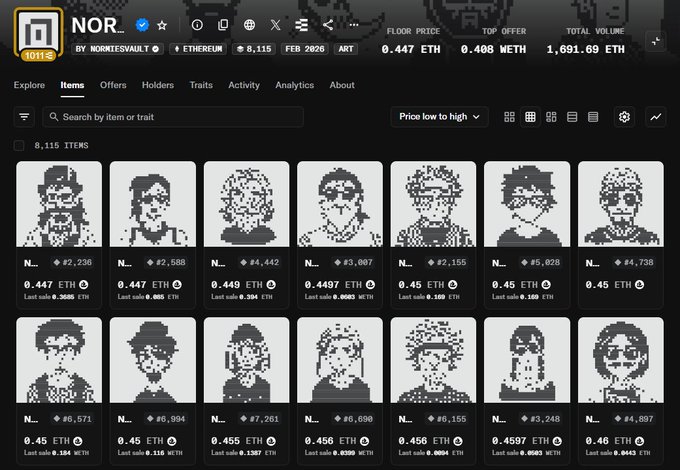Image resolution: width=680 pixels, height=470 pixels.
Task: Click the 1011 rank badge
Action: click(39, 55)
